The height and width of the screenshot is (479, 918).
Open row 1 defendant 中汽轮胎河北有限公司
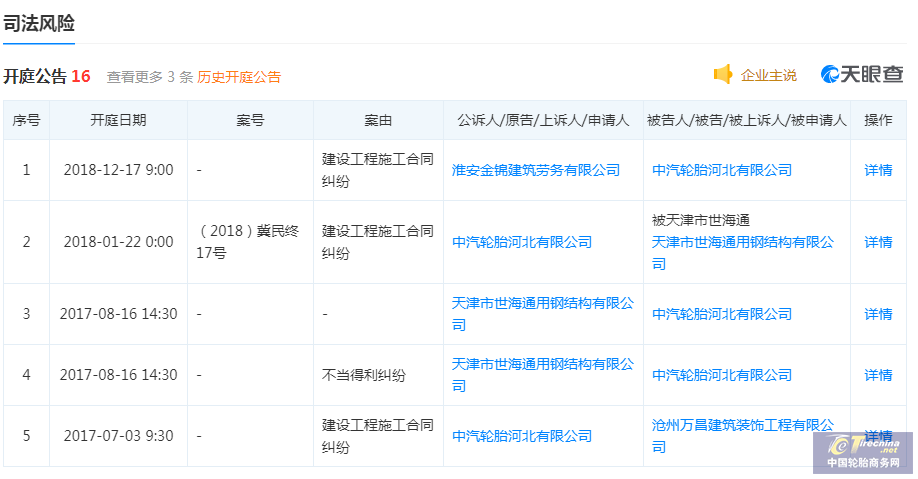[722, 170]
